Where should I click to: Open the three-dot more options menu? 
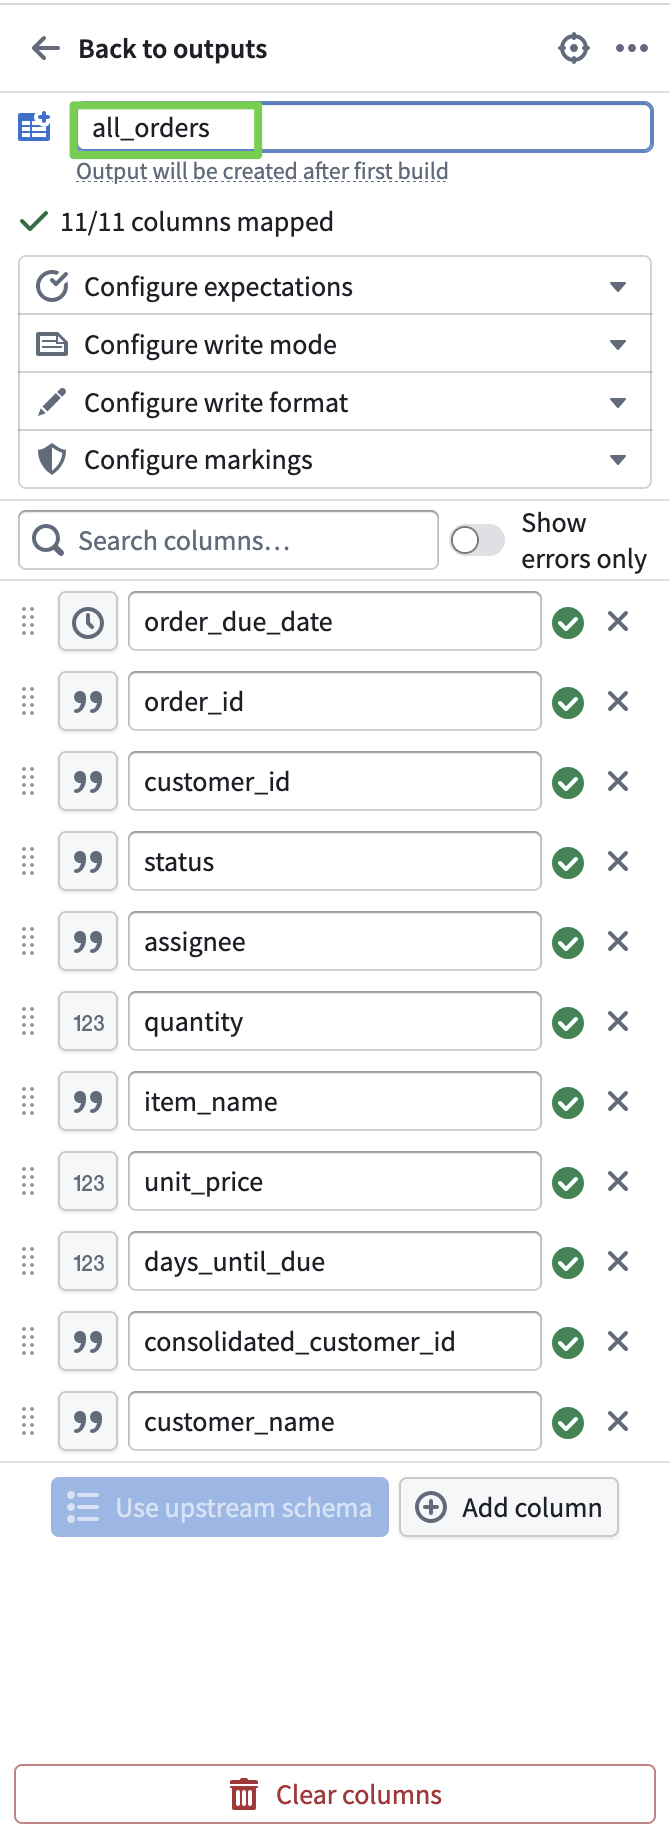[631, 48]
